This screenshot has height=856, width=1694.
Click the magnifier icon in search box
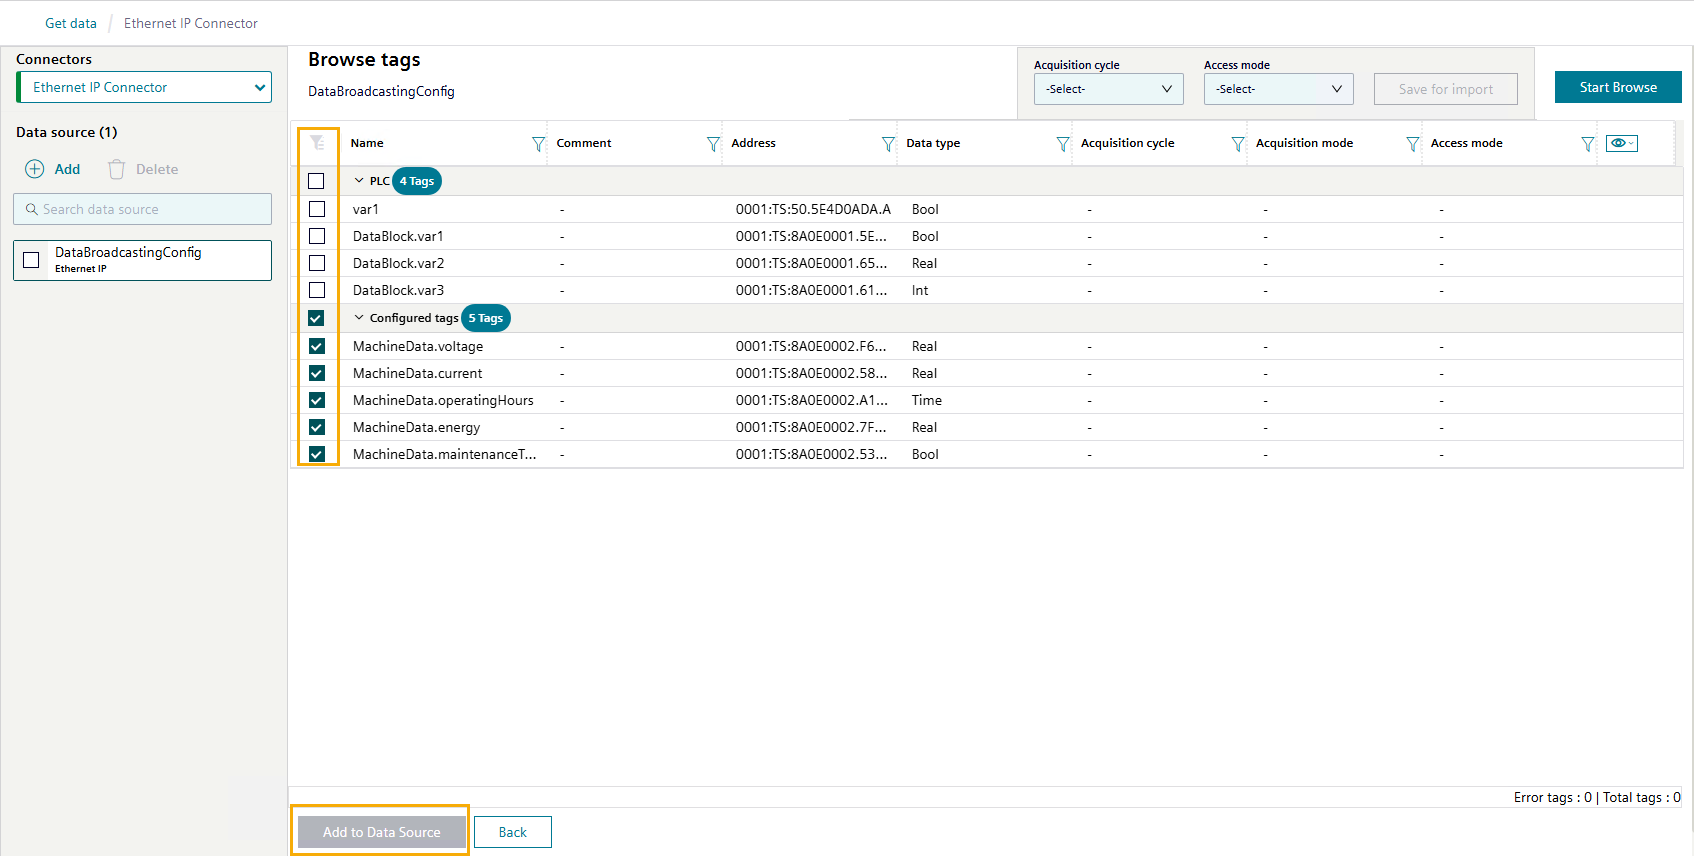(x=32, y=209)
